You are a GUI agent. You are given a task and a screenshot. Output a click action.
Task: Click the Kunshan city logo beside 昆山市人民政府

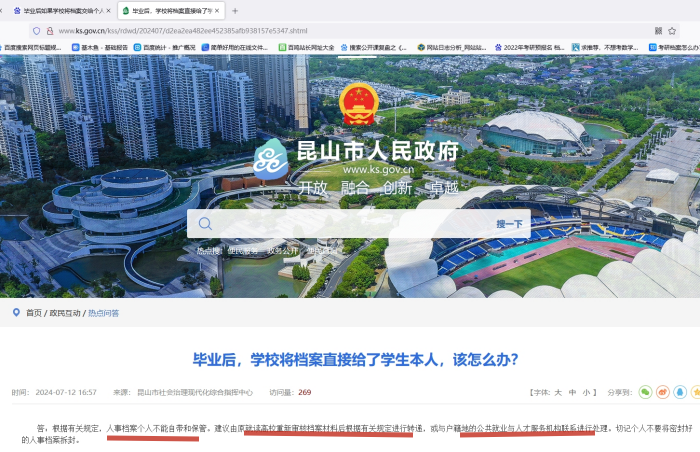[x=271, y=159]
